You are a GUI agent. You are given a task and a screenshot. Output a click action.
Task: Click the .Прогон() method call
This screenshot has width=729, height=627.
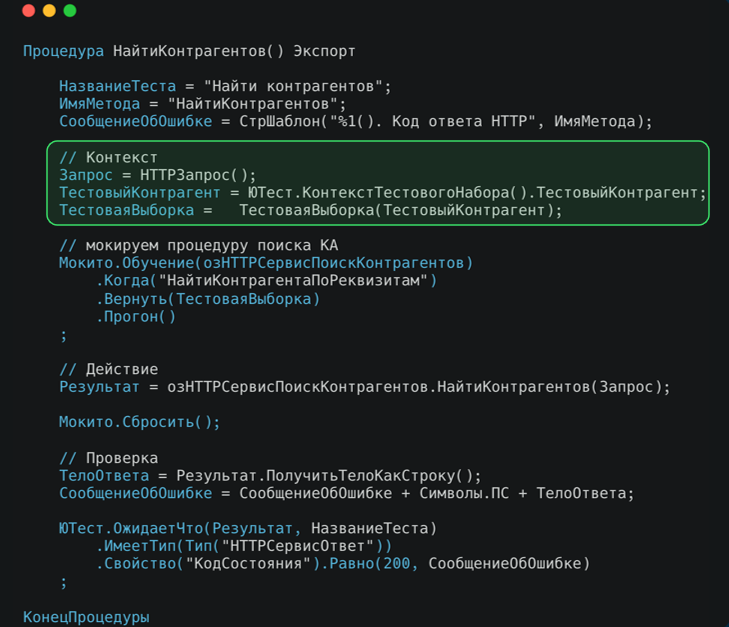click(136, 317)
